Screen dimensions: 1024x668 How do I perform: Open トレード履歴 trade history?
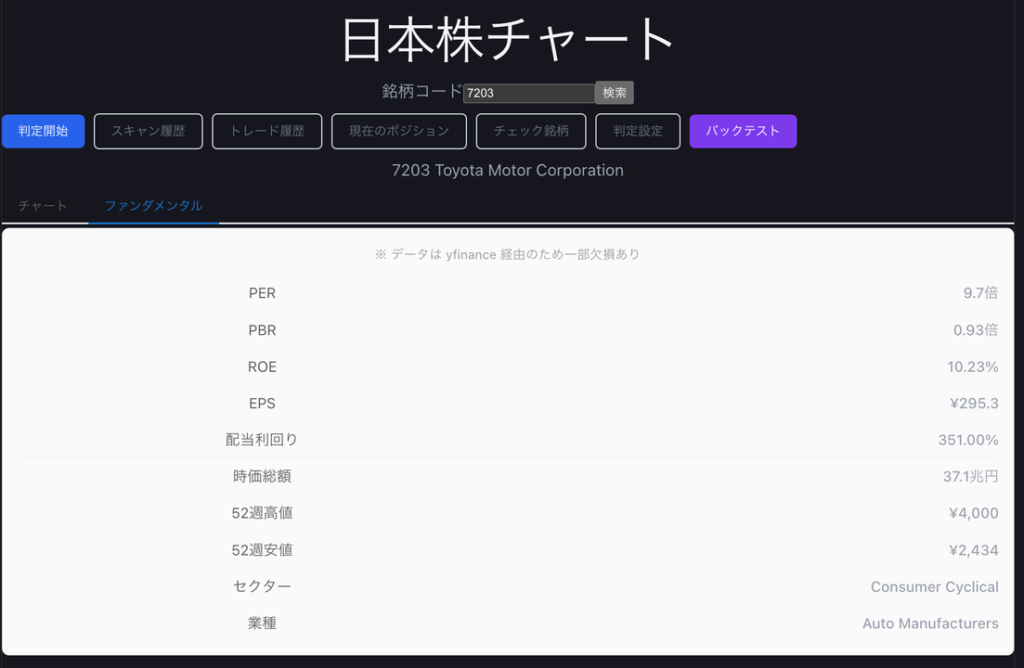[267, 131]
